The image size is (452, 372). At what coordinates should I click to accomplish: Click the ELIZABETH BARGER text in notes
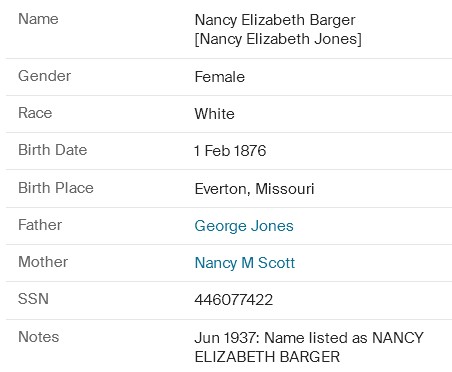coord(267,357)
